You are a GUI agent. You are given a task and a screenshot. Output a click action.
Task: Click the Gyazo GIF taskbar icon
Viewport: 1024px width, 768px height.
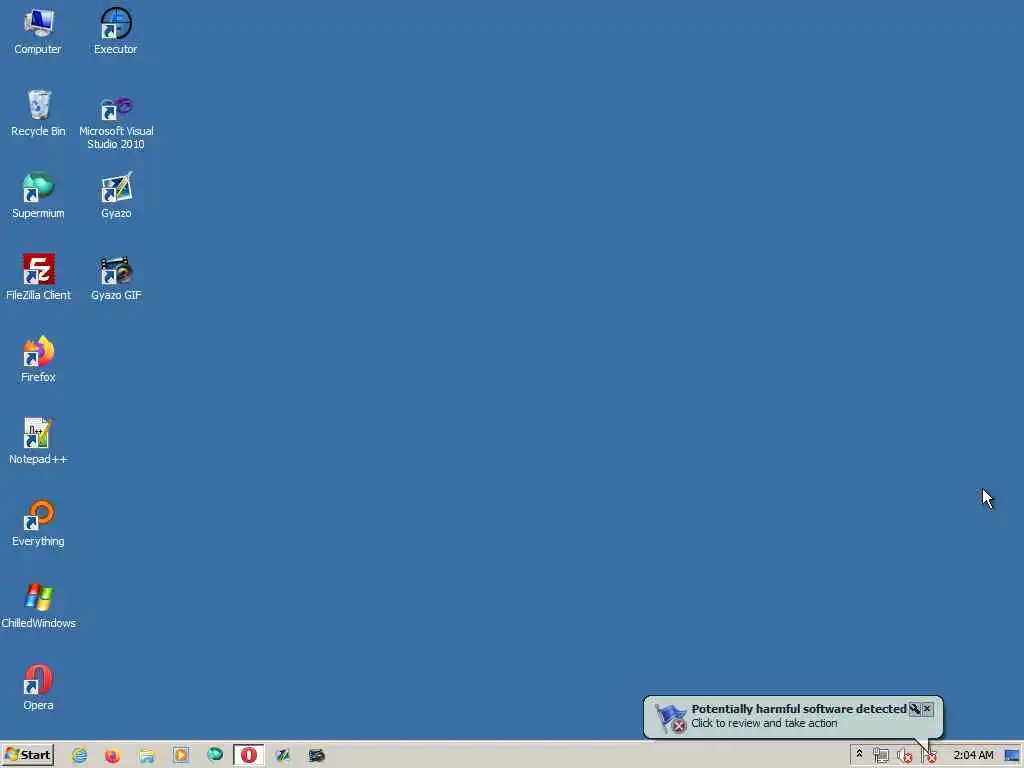coord(317,756)
